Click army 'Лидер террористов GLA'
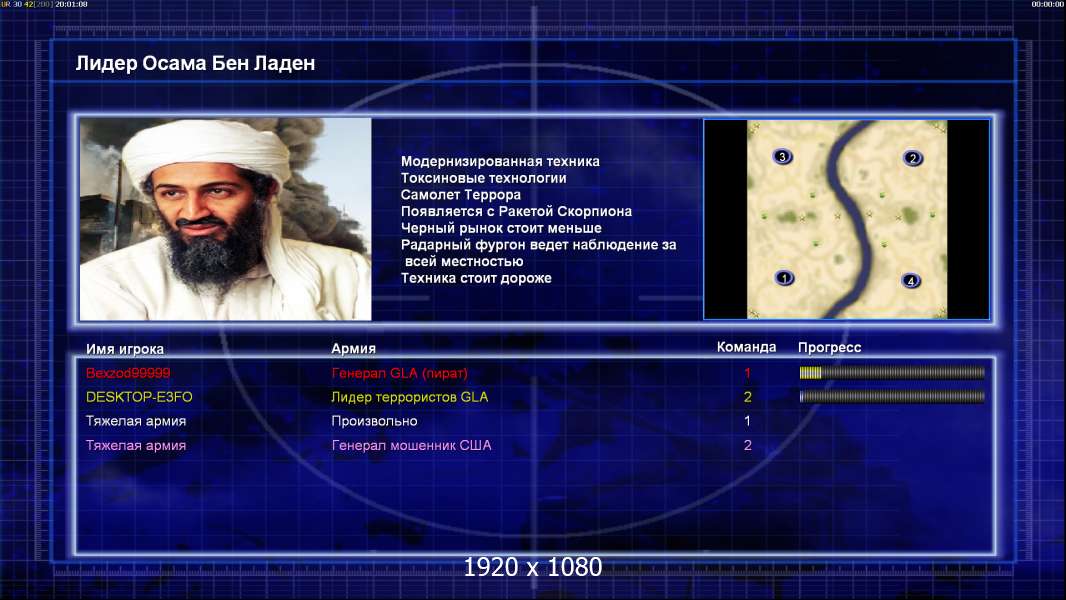This screenshot has height=600, width=1066. pyautogui.click(x=409, y=397)
